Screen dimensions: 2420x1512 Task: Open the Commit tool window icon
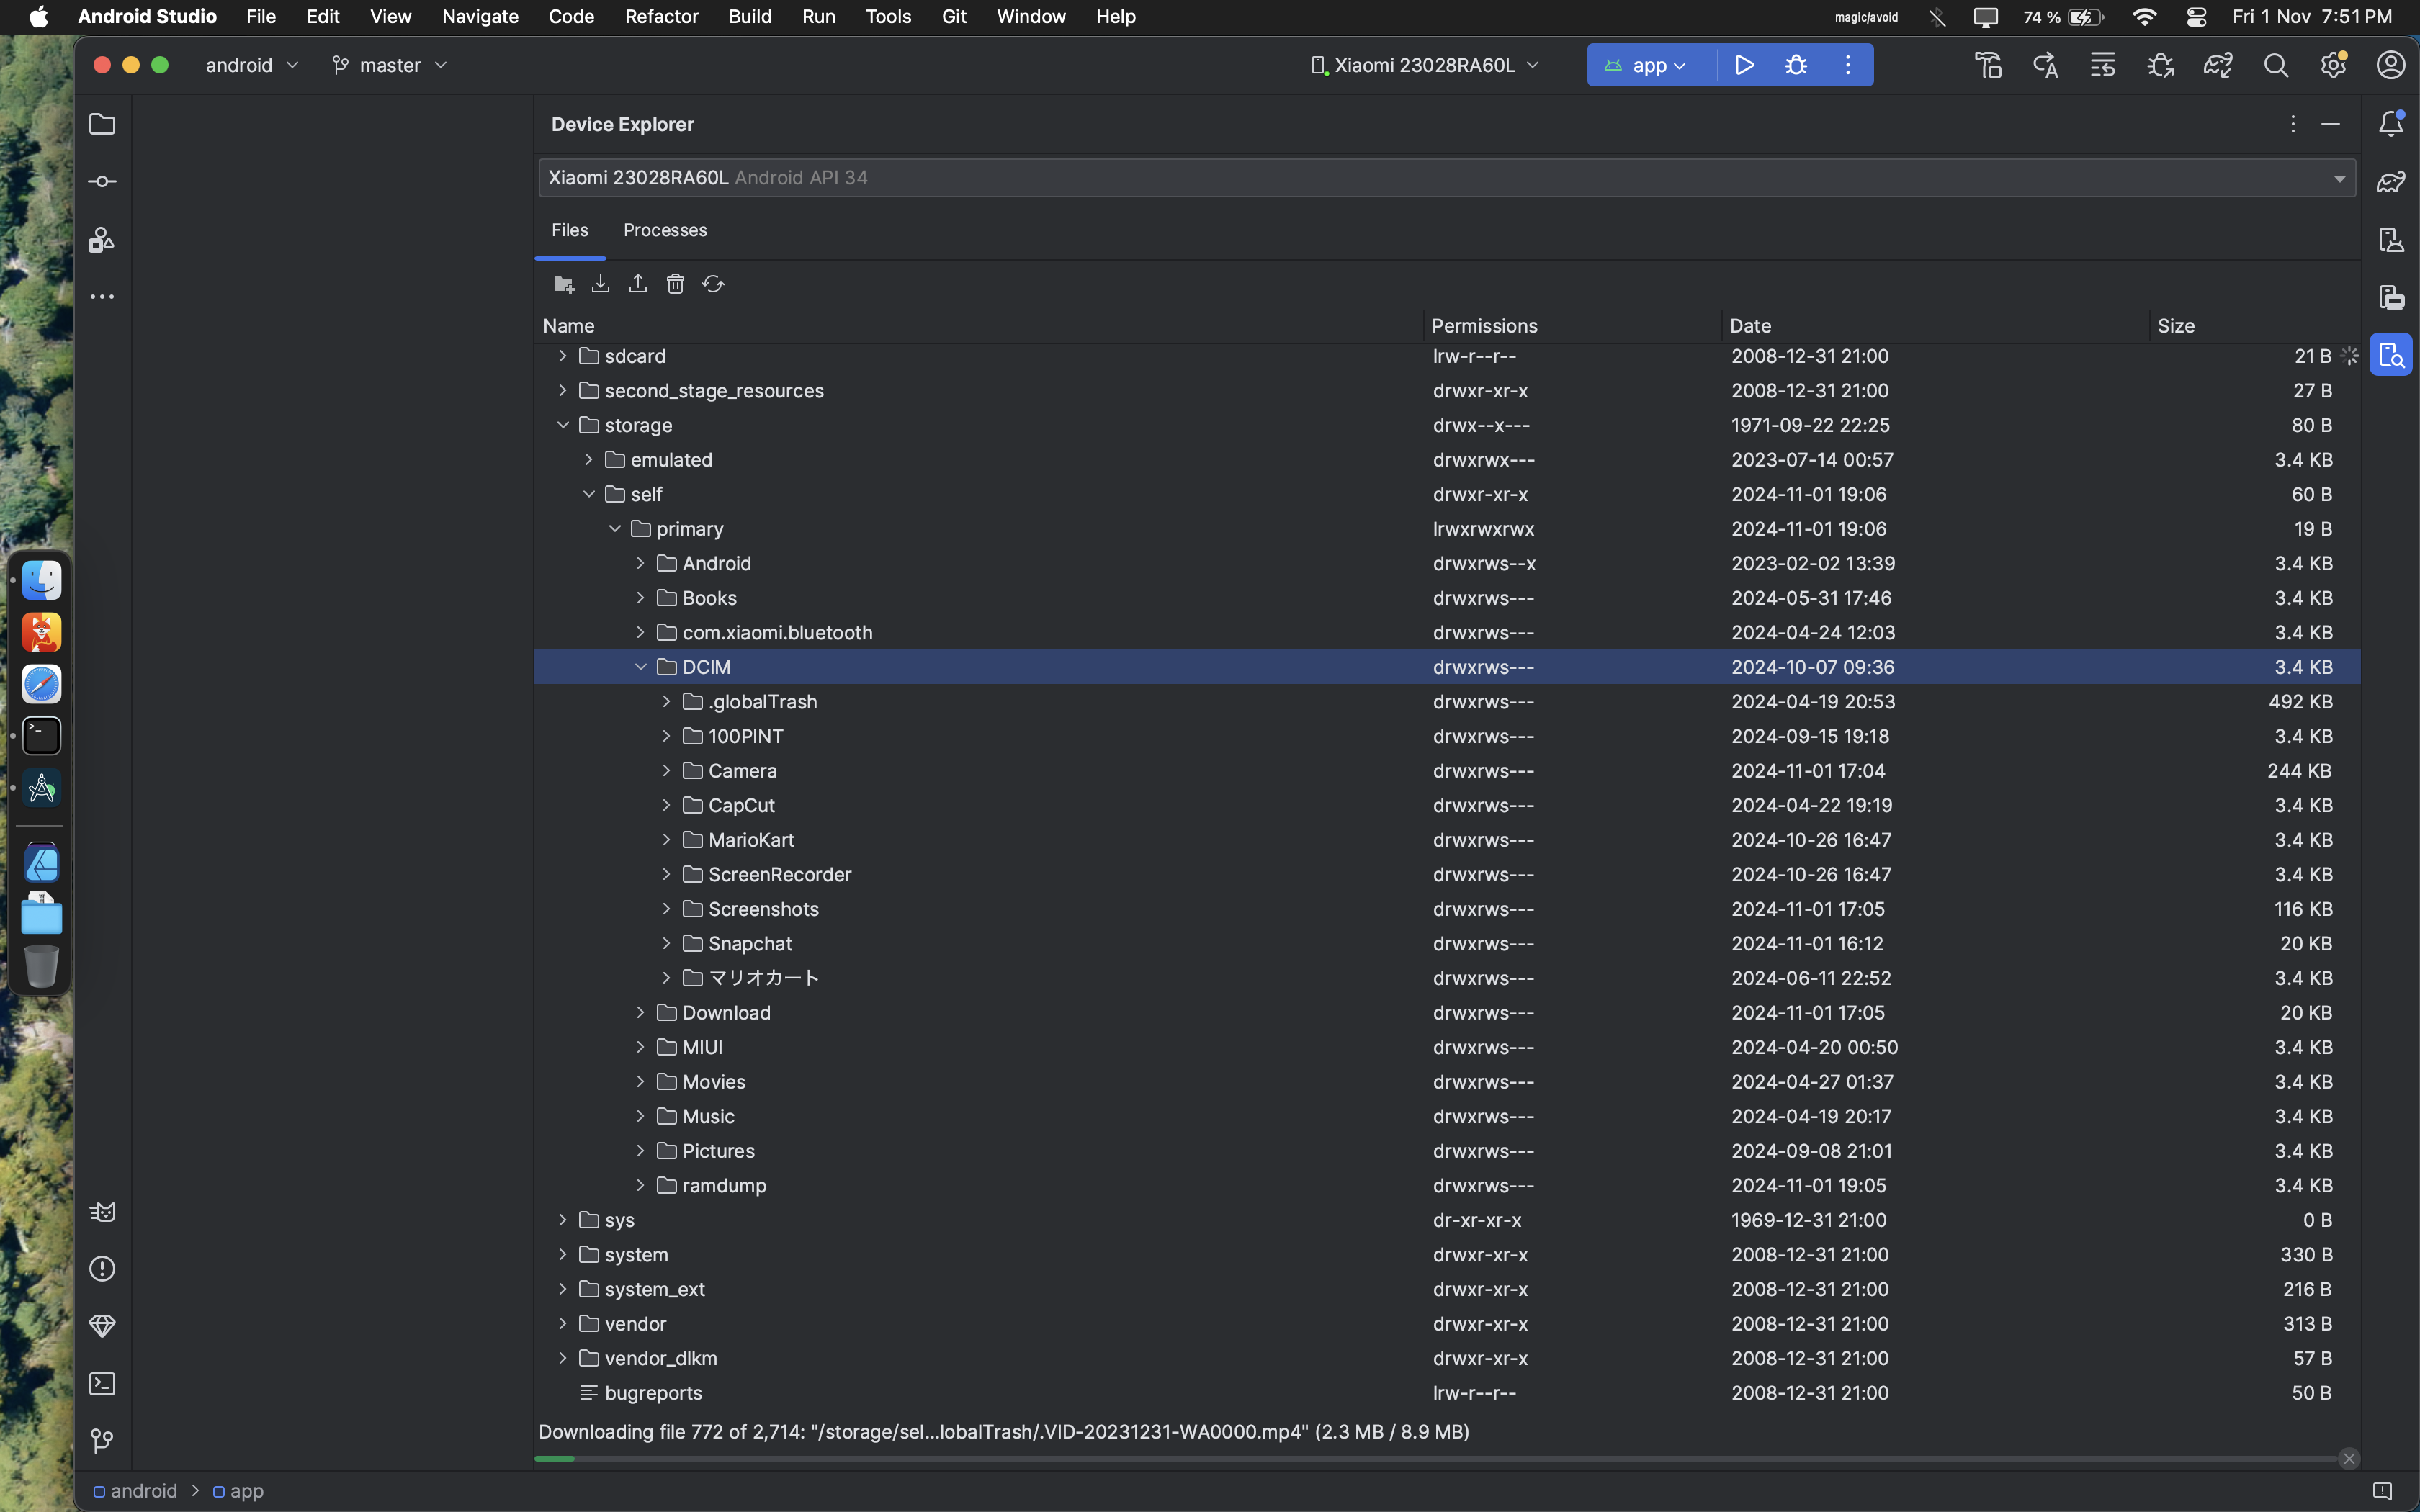tap(102, 182)
